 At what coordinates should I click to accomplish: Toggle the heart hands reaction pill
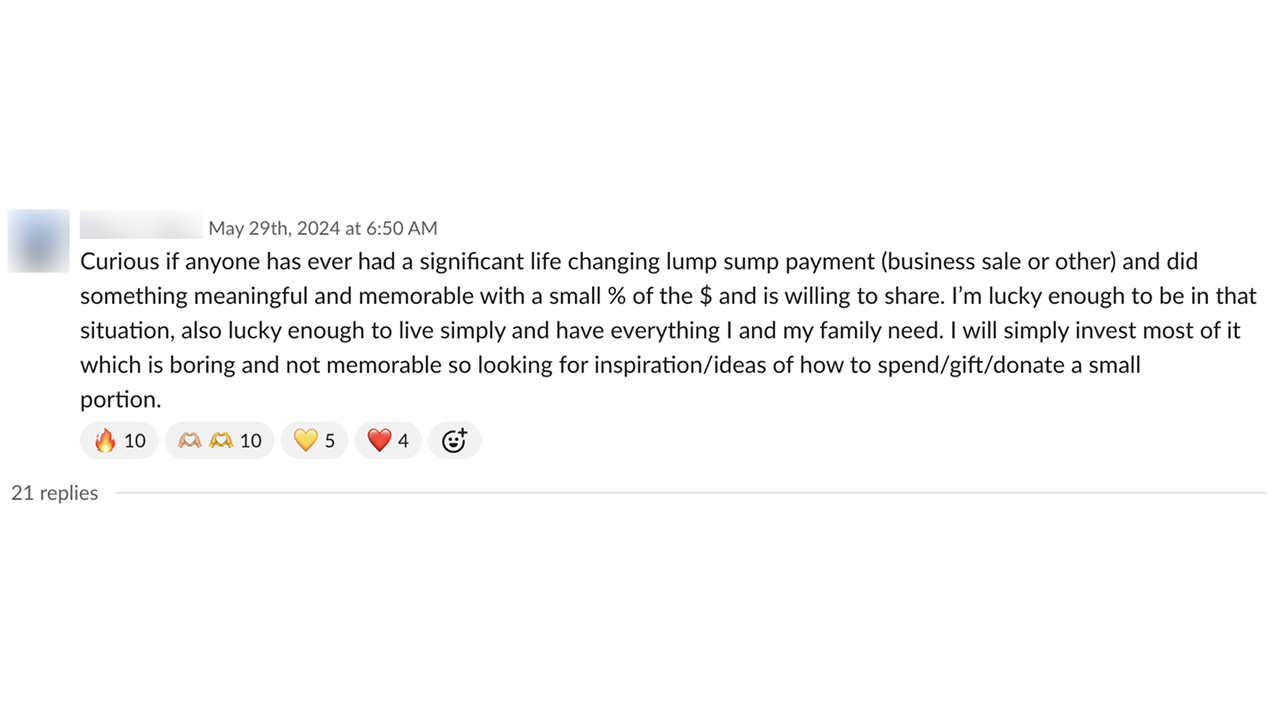pos(219,440)
